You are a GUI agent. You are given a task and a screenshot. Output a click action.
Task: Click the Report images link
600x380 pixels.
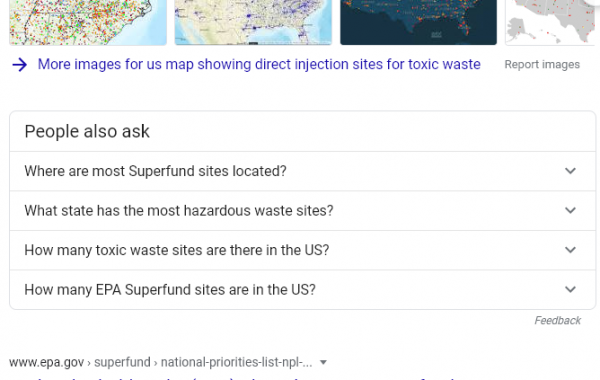coord(542,65)
